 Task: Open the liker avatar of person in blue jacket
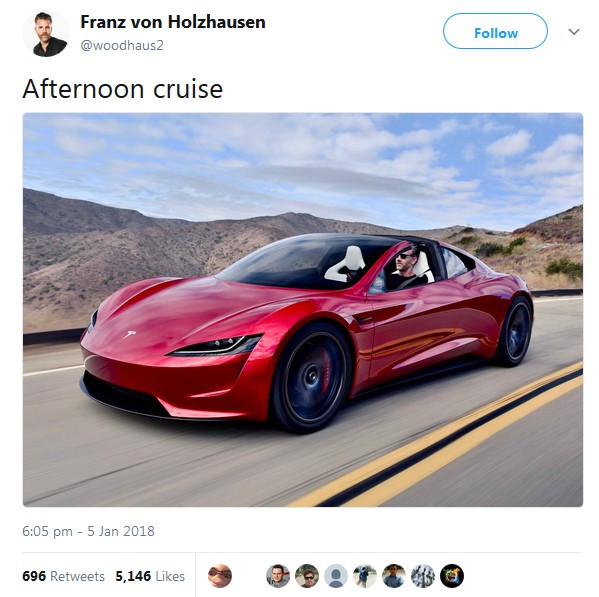coord(365,576)
